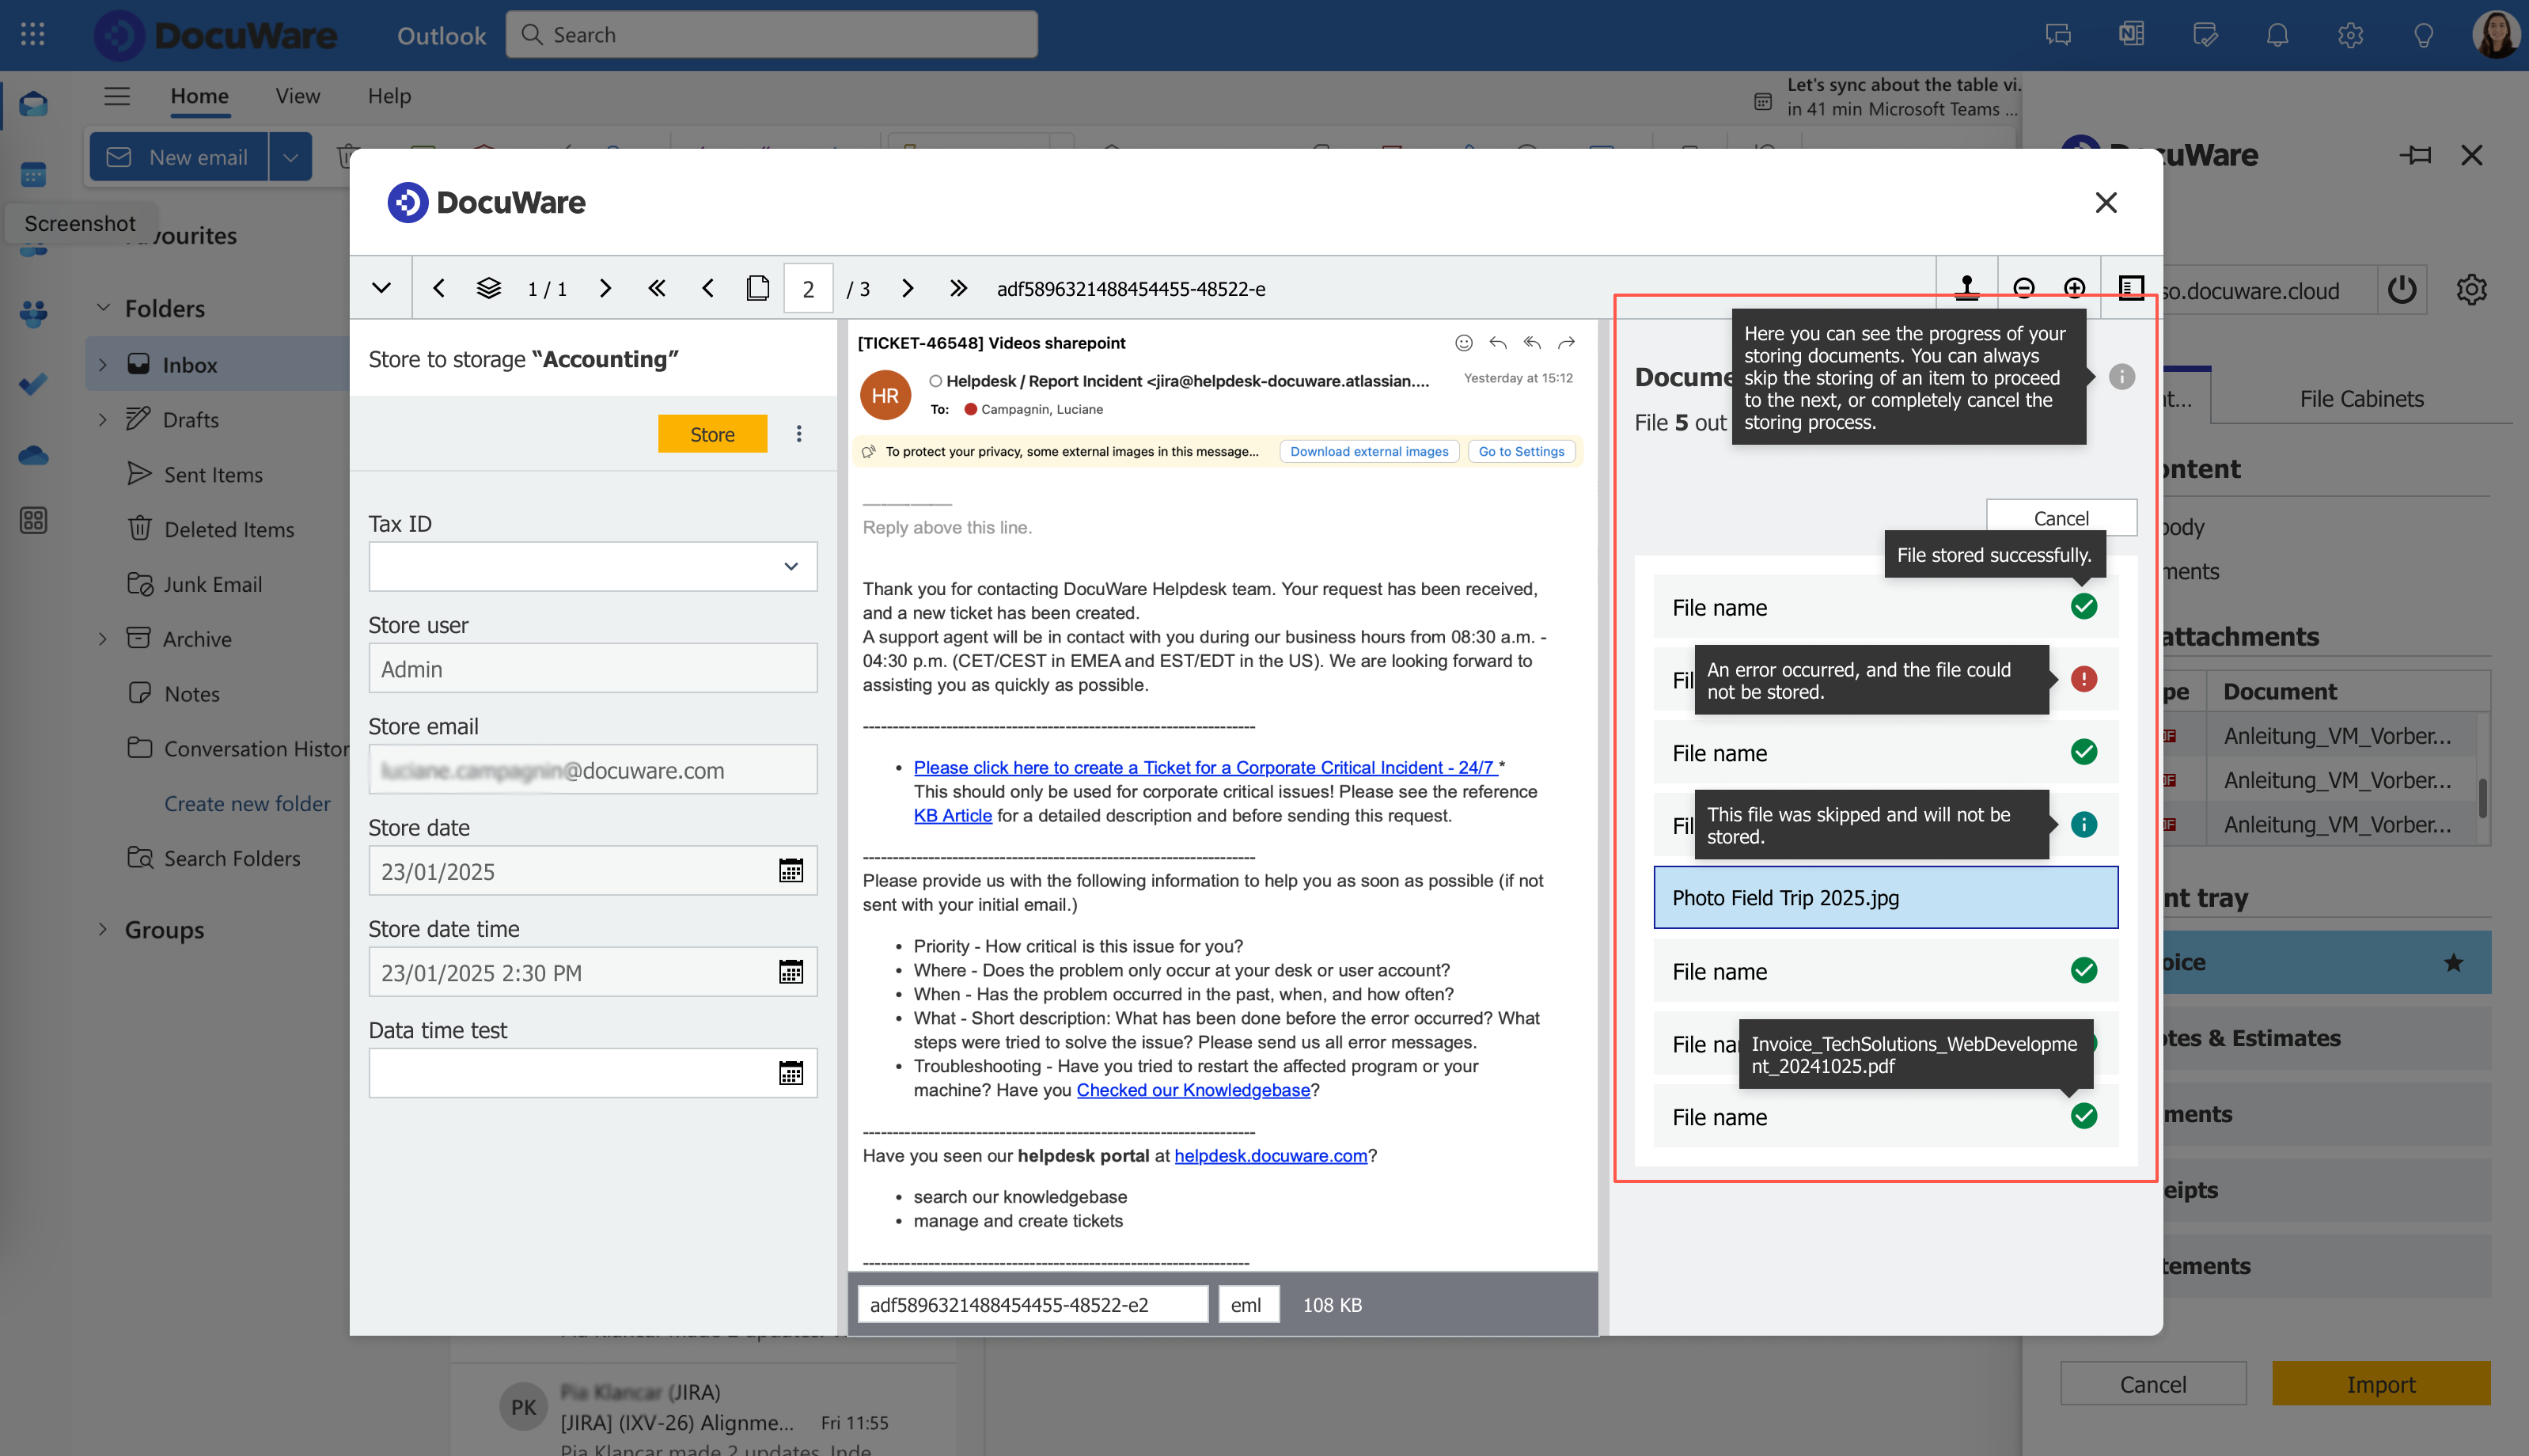This screenshot has width=2529, height=1456.
Task: Open the File Cabinets tab
Action: pos(2361,399)
